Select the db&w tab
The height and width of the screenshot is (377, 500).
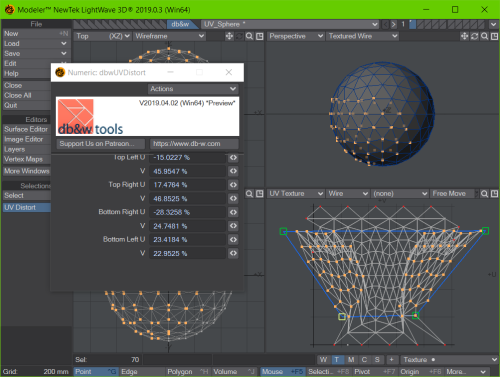click(180, 24)
